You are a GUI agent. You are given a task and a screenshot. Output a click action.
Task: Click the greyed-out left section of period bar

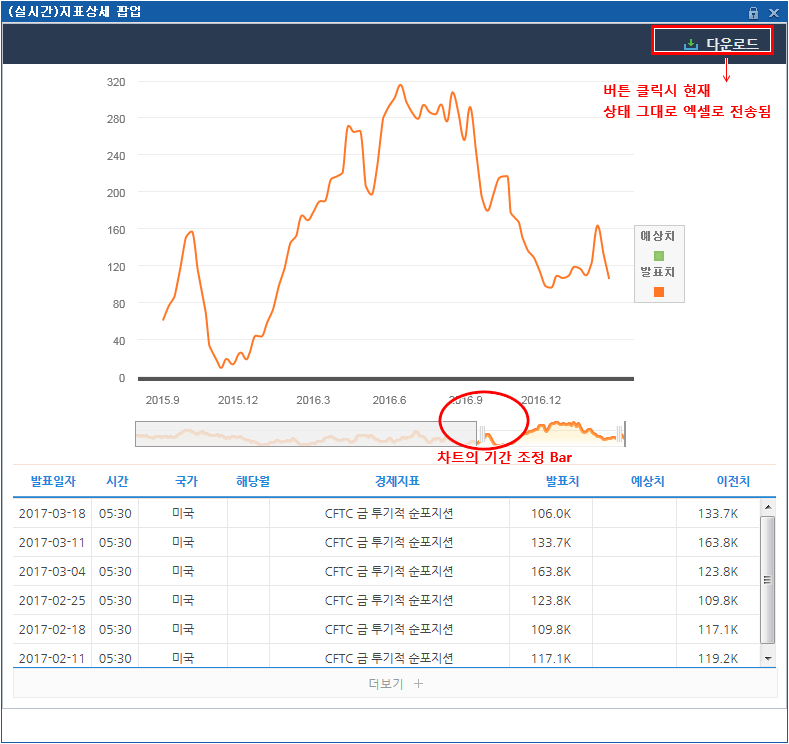[x=306, y=434]
